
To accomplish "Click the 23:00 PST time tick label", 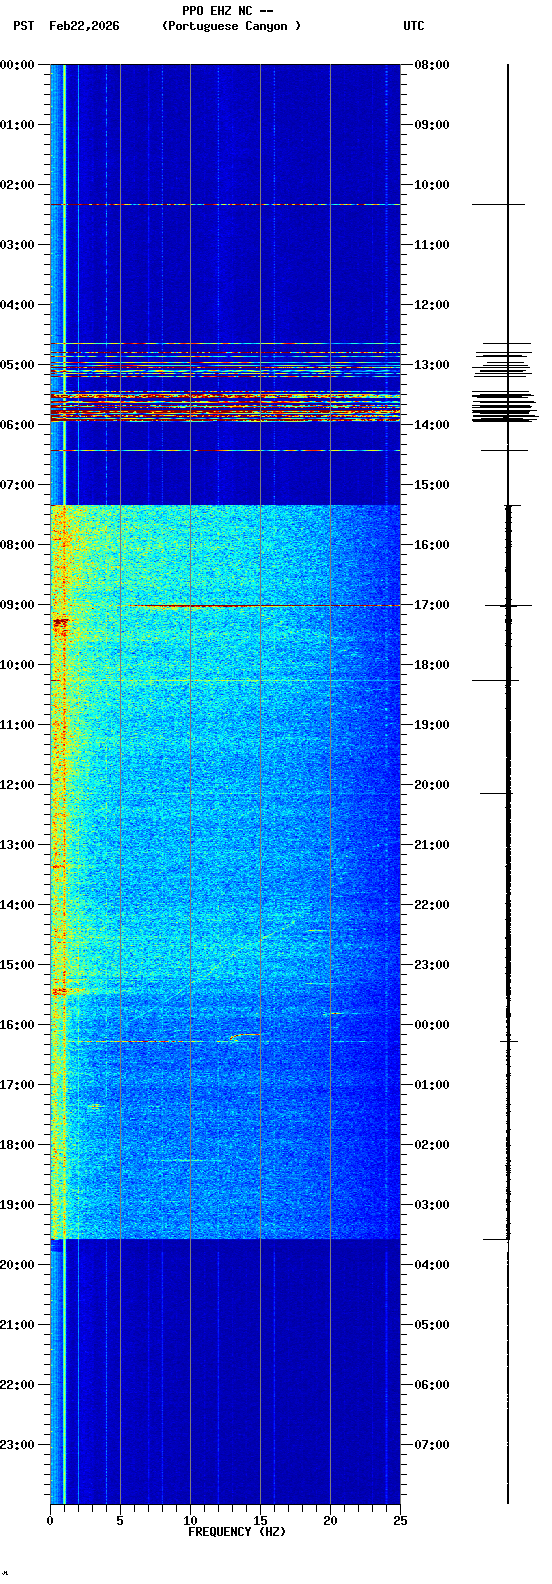I will 17,1445.
